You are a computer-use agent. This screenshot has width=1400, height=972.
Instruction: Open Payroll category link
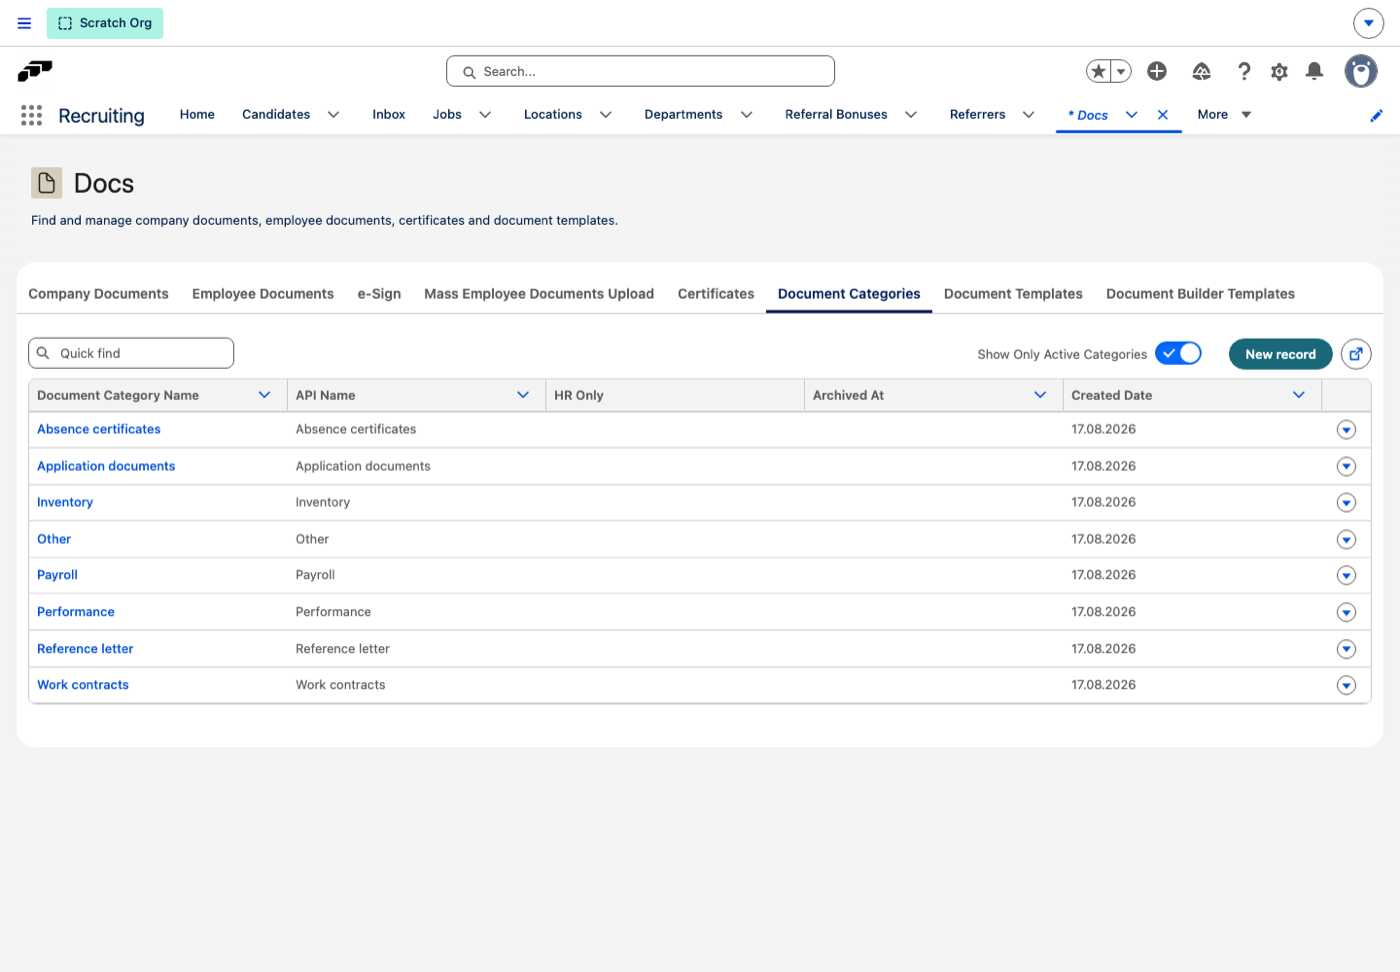click(x=57, y=575)
